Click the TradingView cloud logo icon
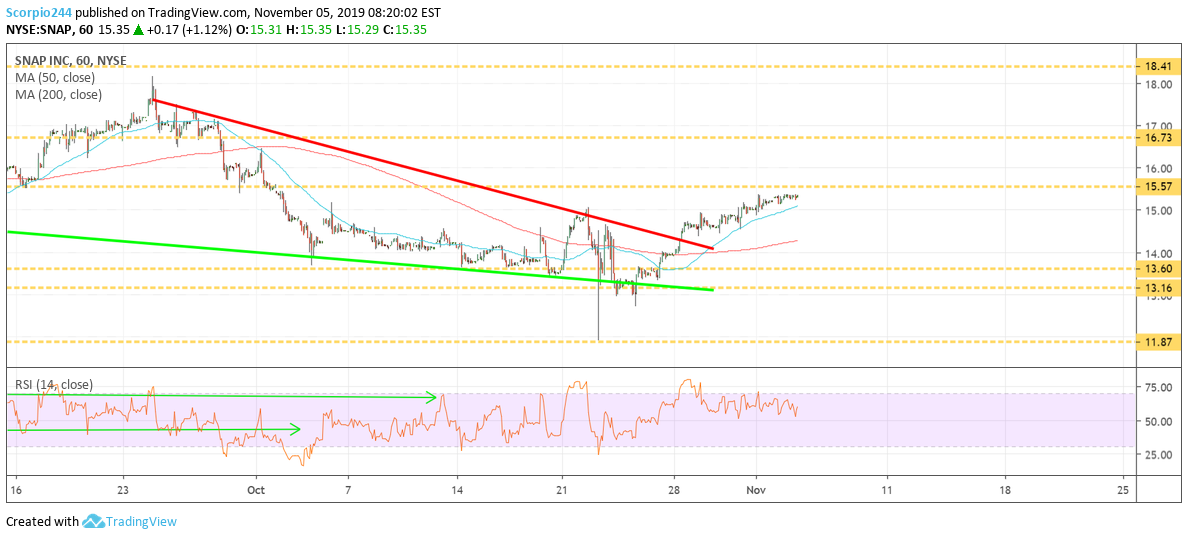This screenshot has width=1188, height=539. point(92,522)
